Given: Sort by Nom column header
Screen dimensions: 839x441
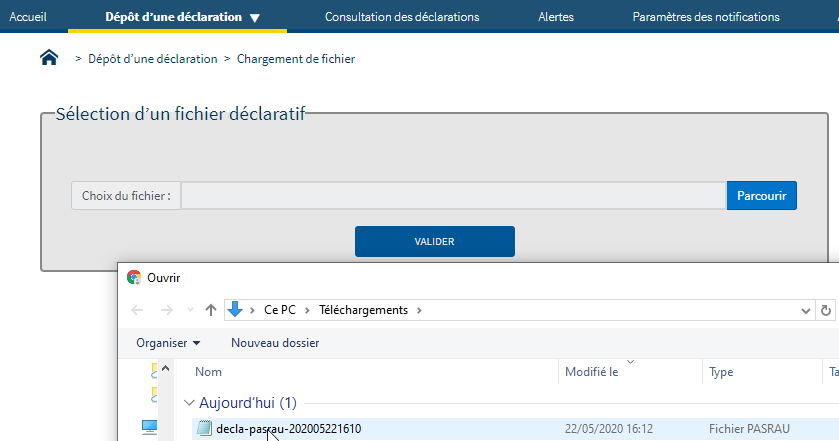Looking at the screenshot, I should point(208,372).
